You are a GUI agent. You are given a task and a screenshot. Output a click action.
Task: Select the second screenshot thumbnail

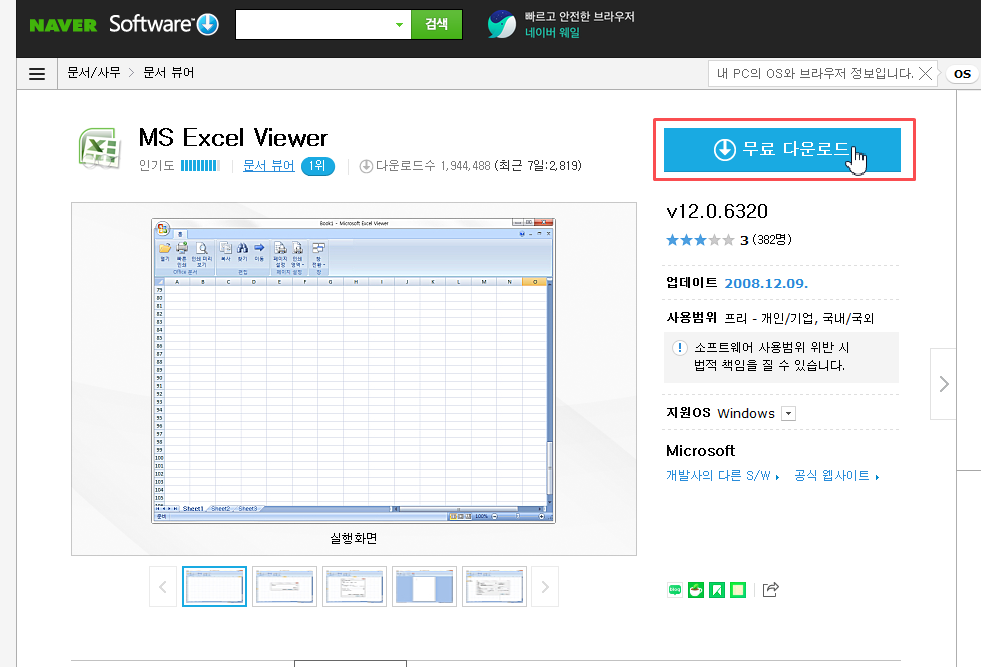pos(284,587)
